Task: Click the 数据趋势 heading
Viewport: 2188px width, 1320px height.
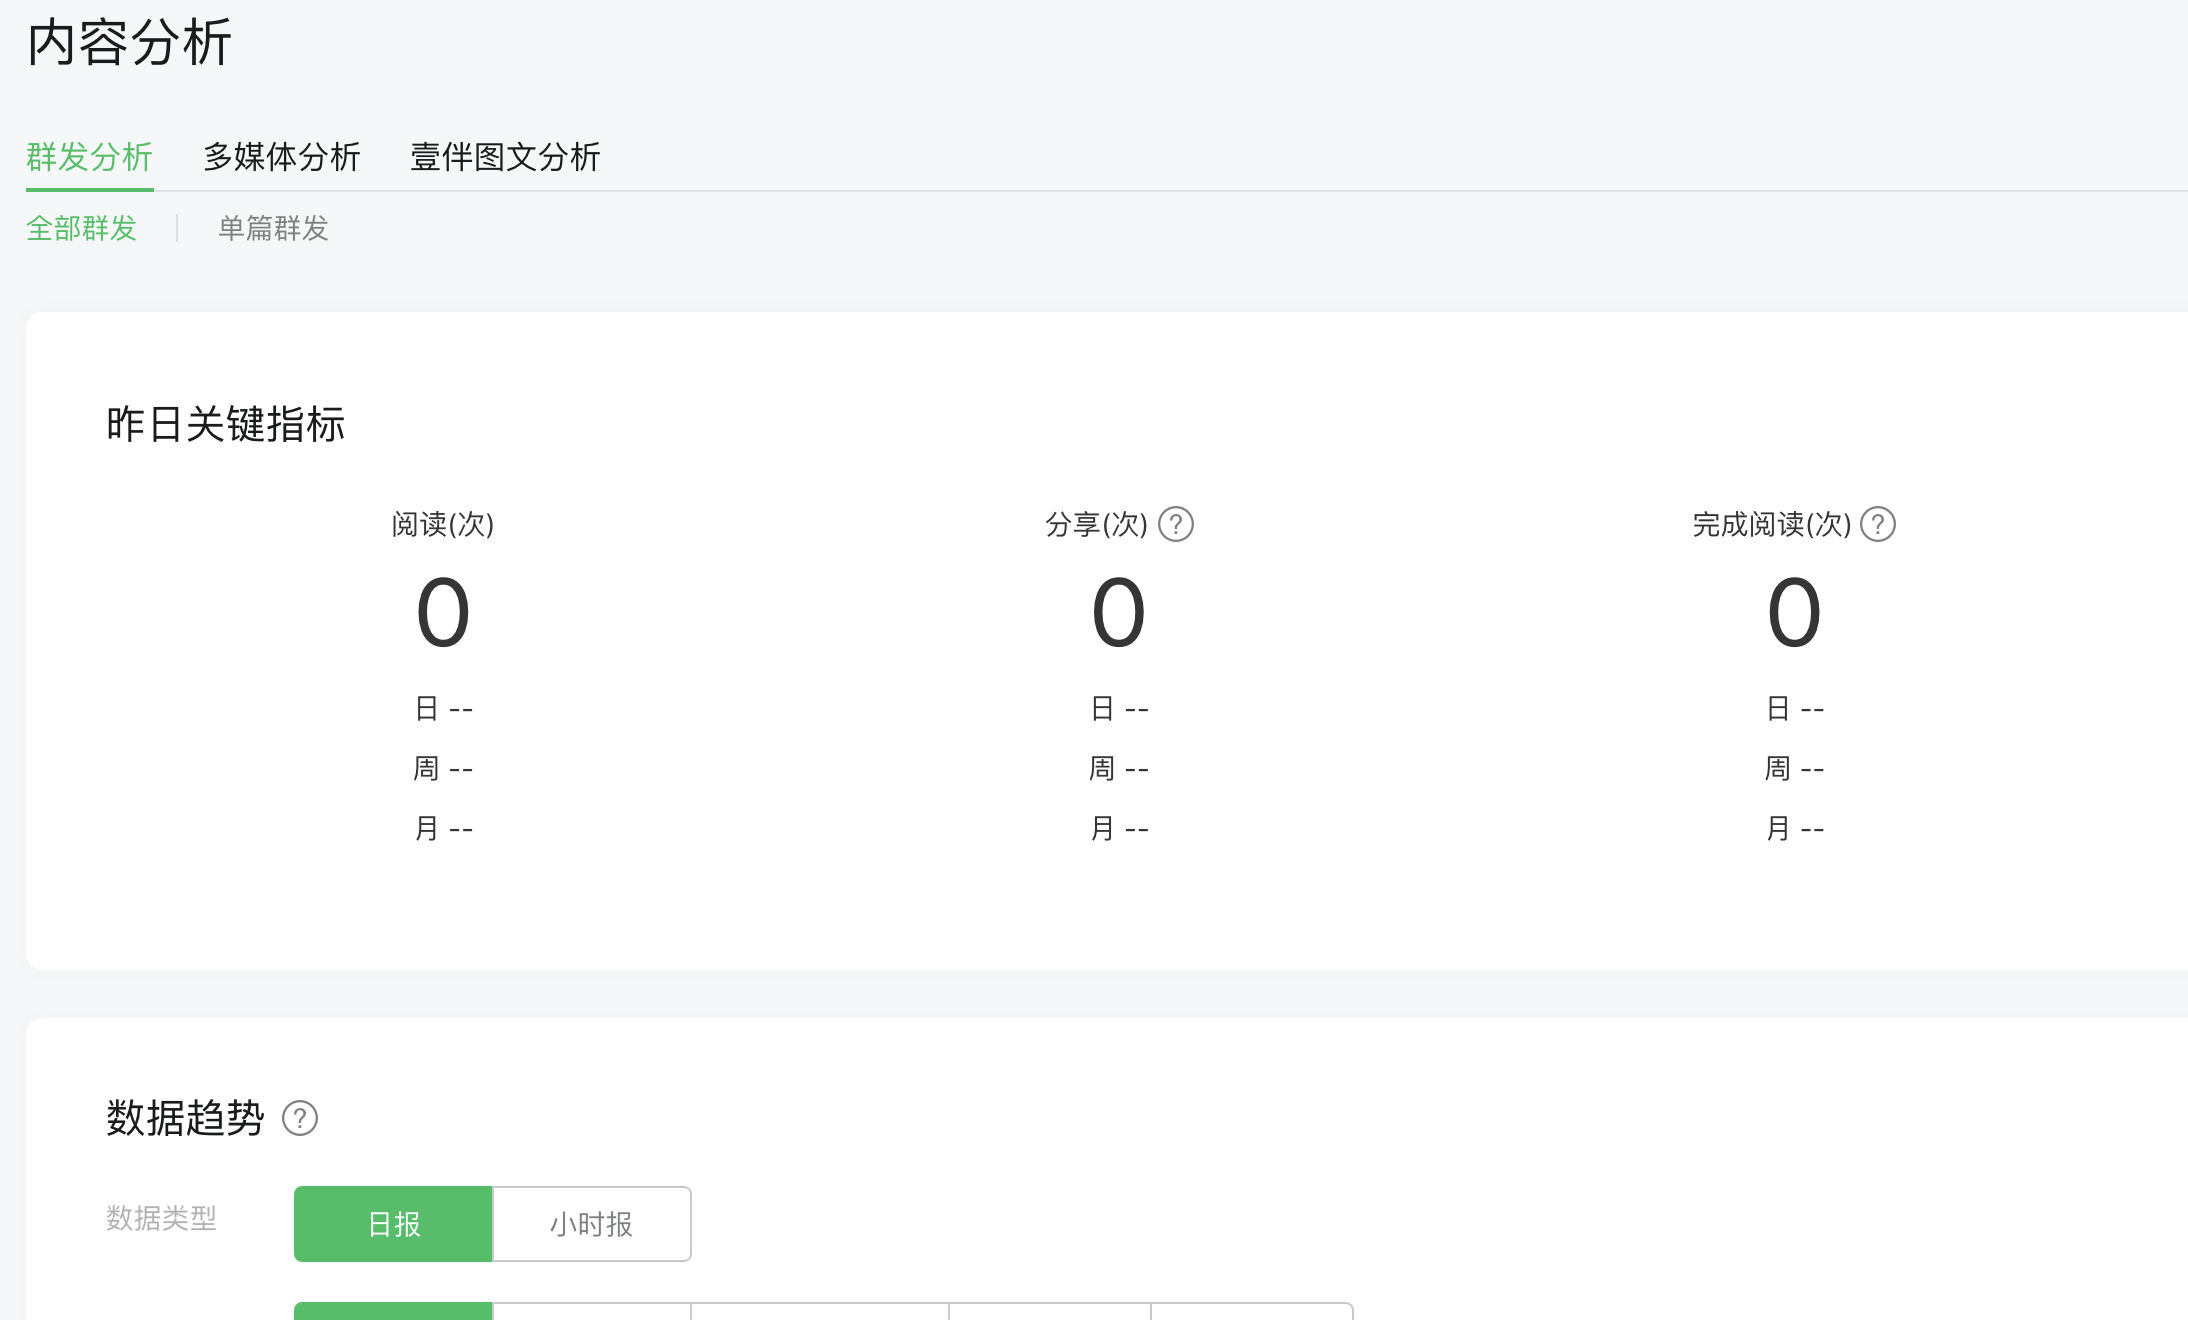Action: coord(185,1118)
